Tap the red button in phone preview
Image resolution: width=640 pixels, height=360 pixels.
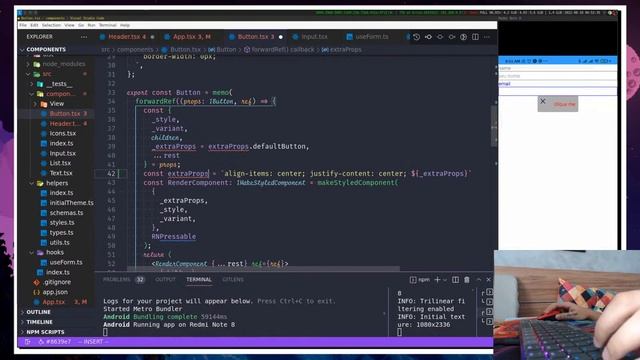coord(558,104)
